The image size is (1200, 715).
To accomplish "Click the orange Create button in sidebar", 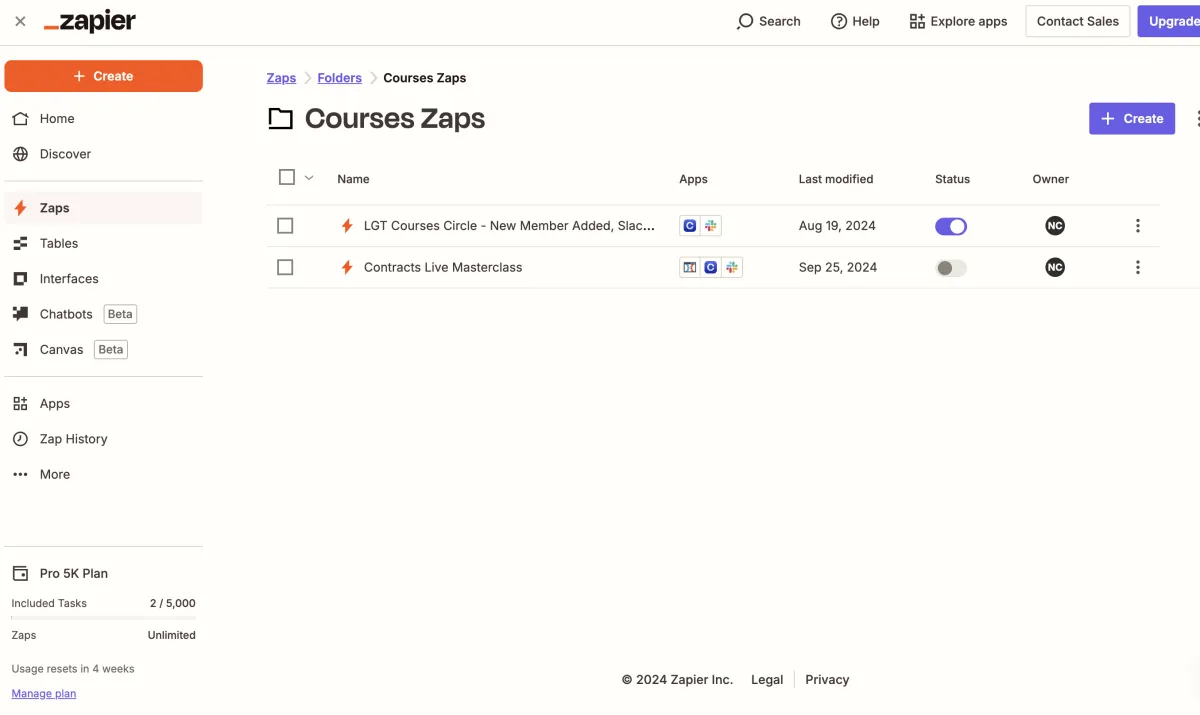I will 104,76.
